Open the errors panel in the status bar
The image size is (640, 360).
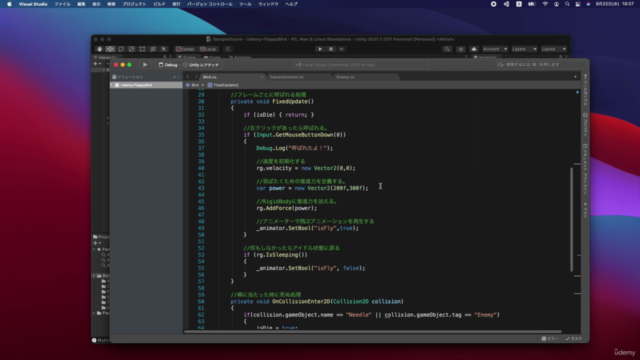point(550,339)
